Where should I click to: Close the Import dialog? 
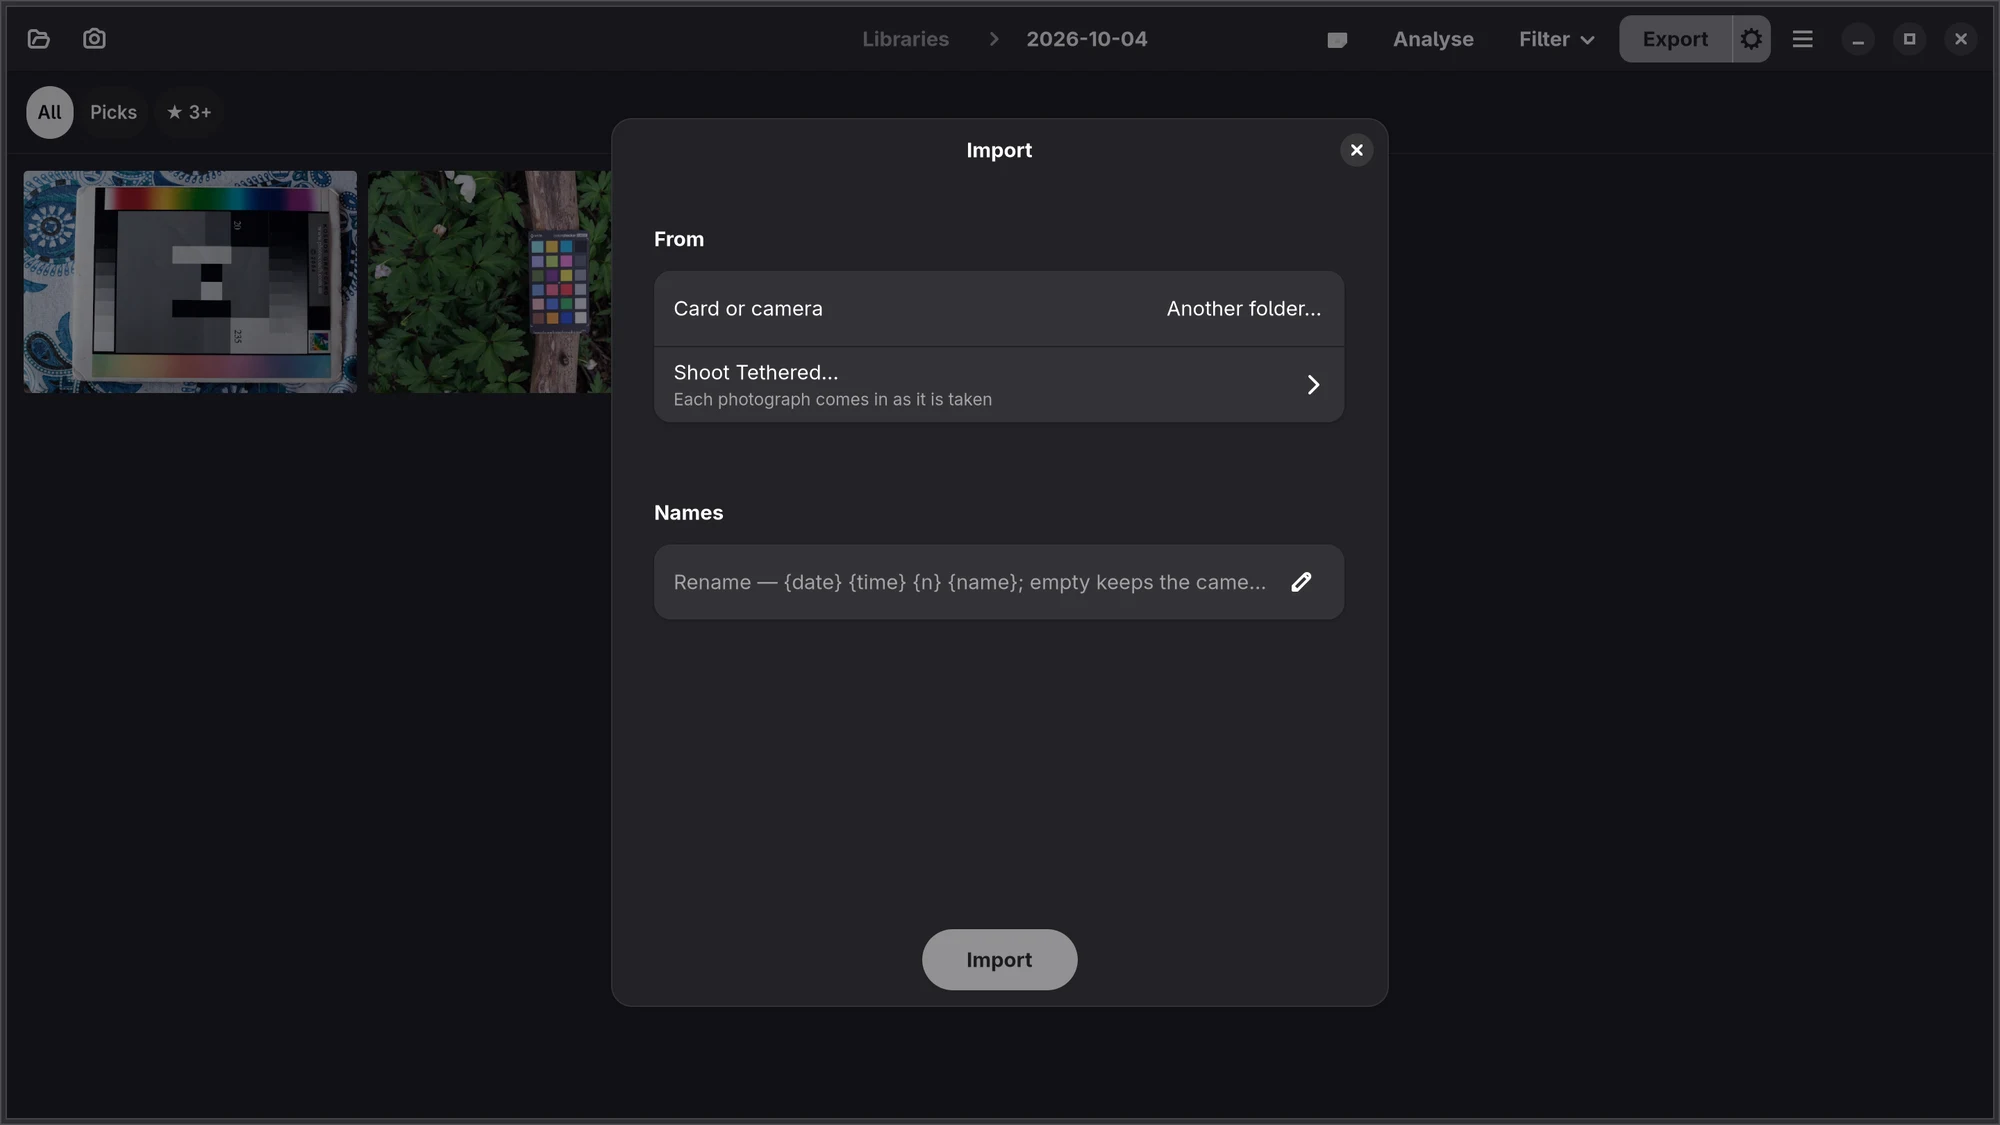click(1357, 150)
